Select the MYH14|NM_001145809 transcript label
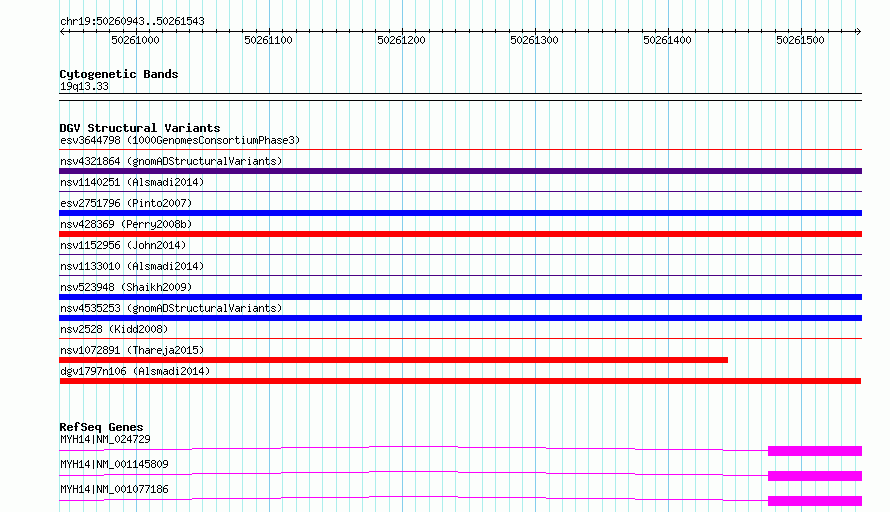 114,464
